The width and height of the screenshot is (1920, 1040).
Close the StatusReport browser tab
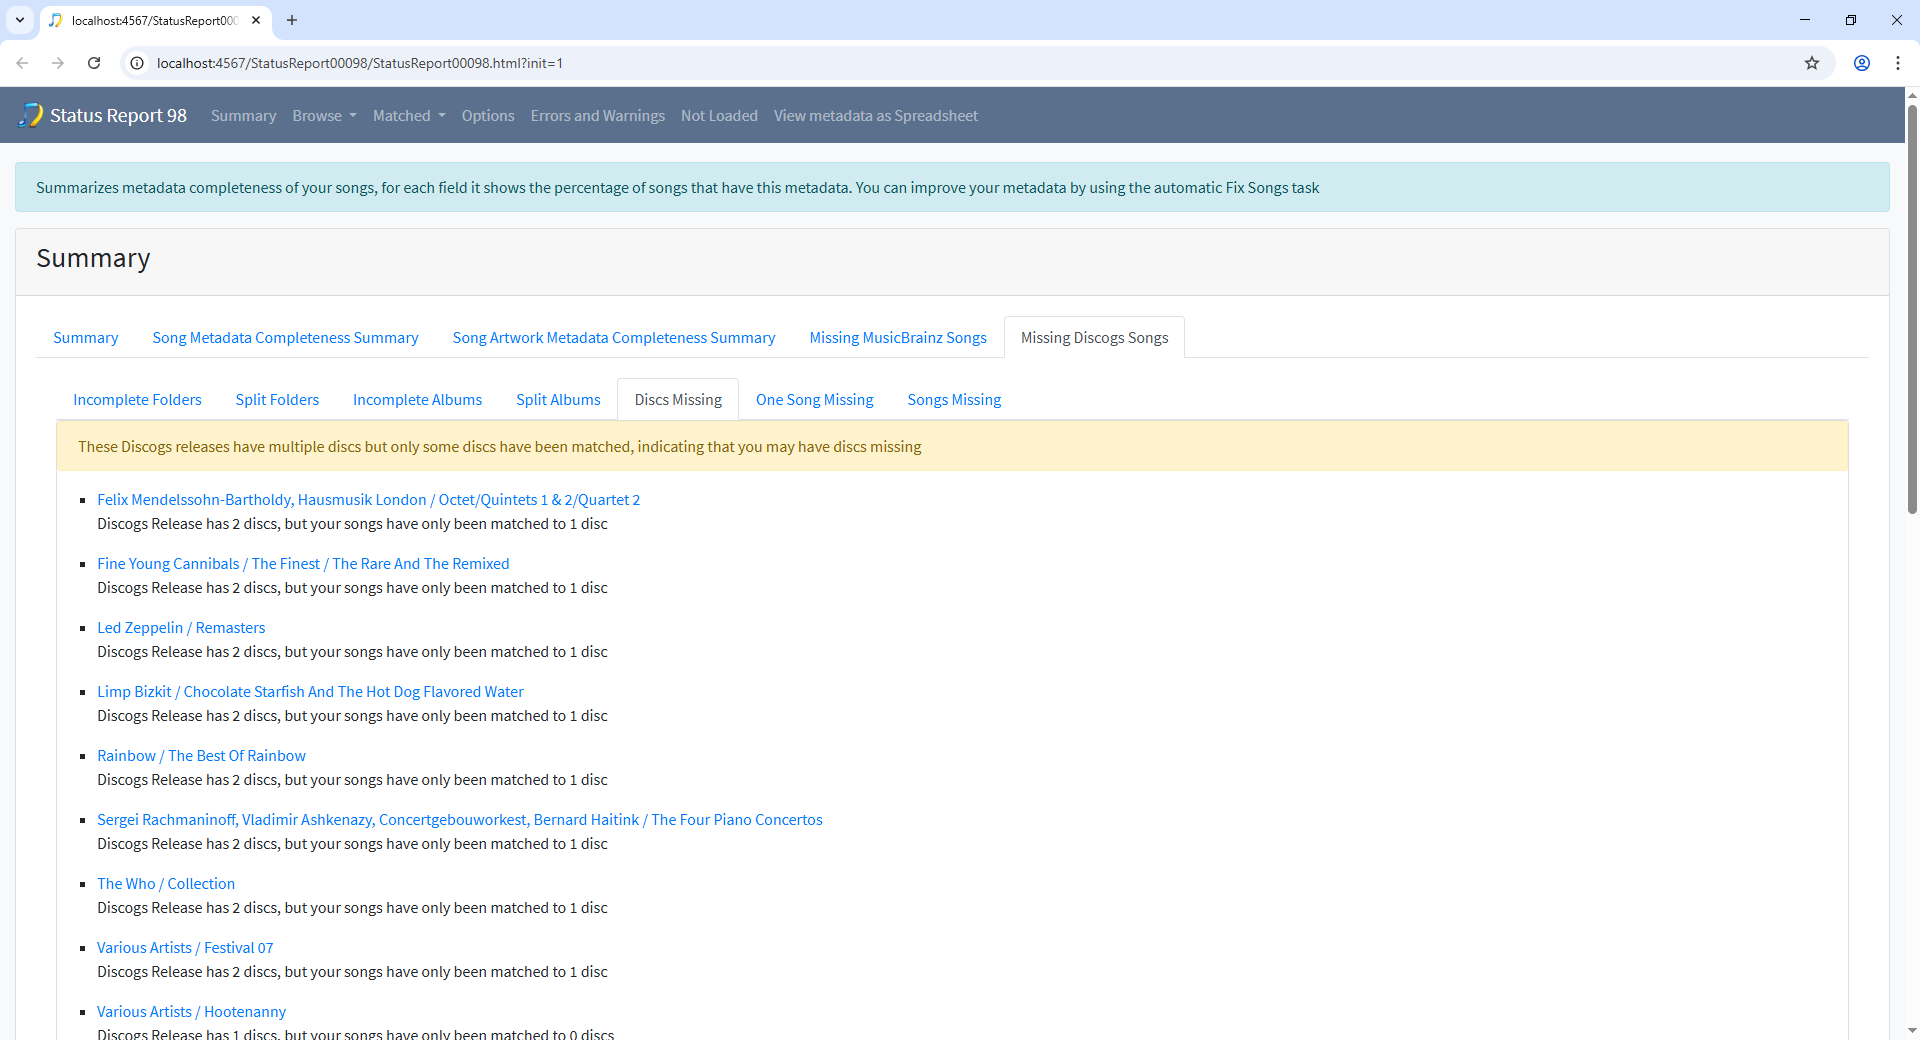[x=256, y=20]
